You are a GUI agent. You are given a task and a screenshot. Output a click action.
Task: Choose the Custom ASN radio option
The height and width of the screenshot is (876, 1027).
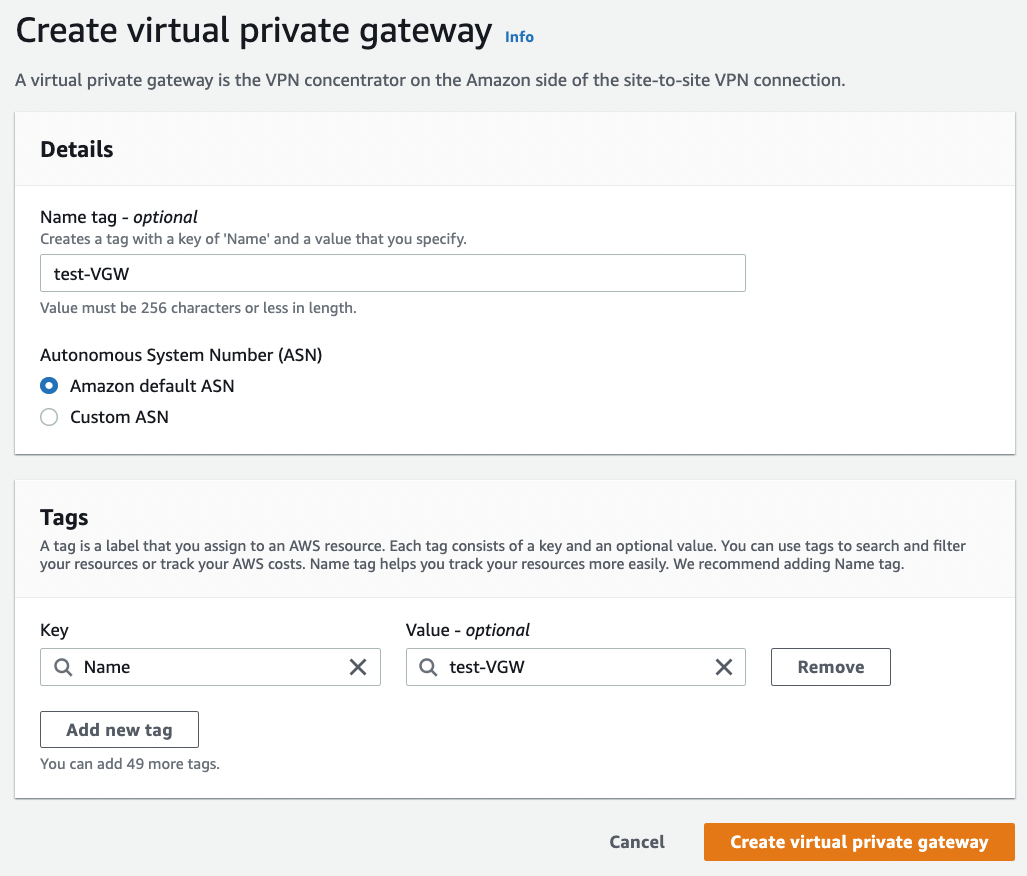coord(49,417)
